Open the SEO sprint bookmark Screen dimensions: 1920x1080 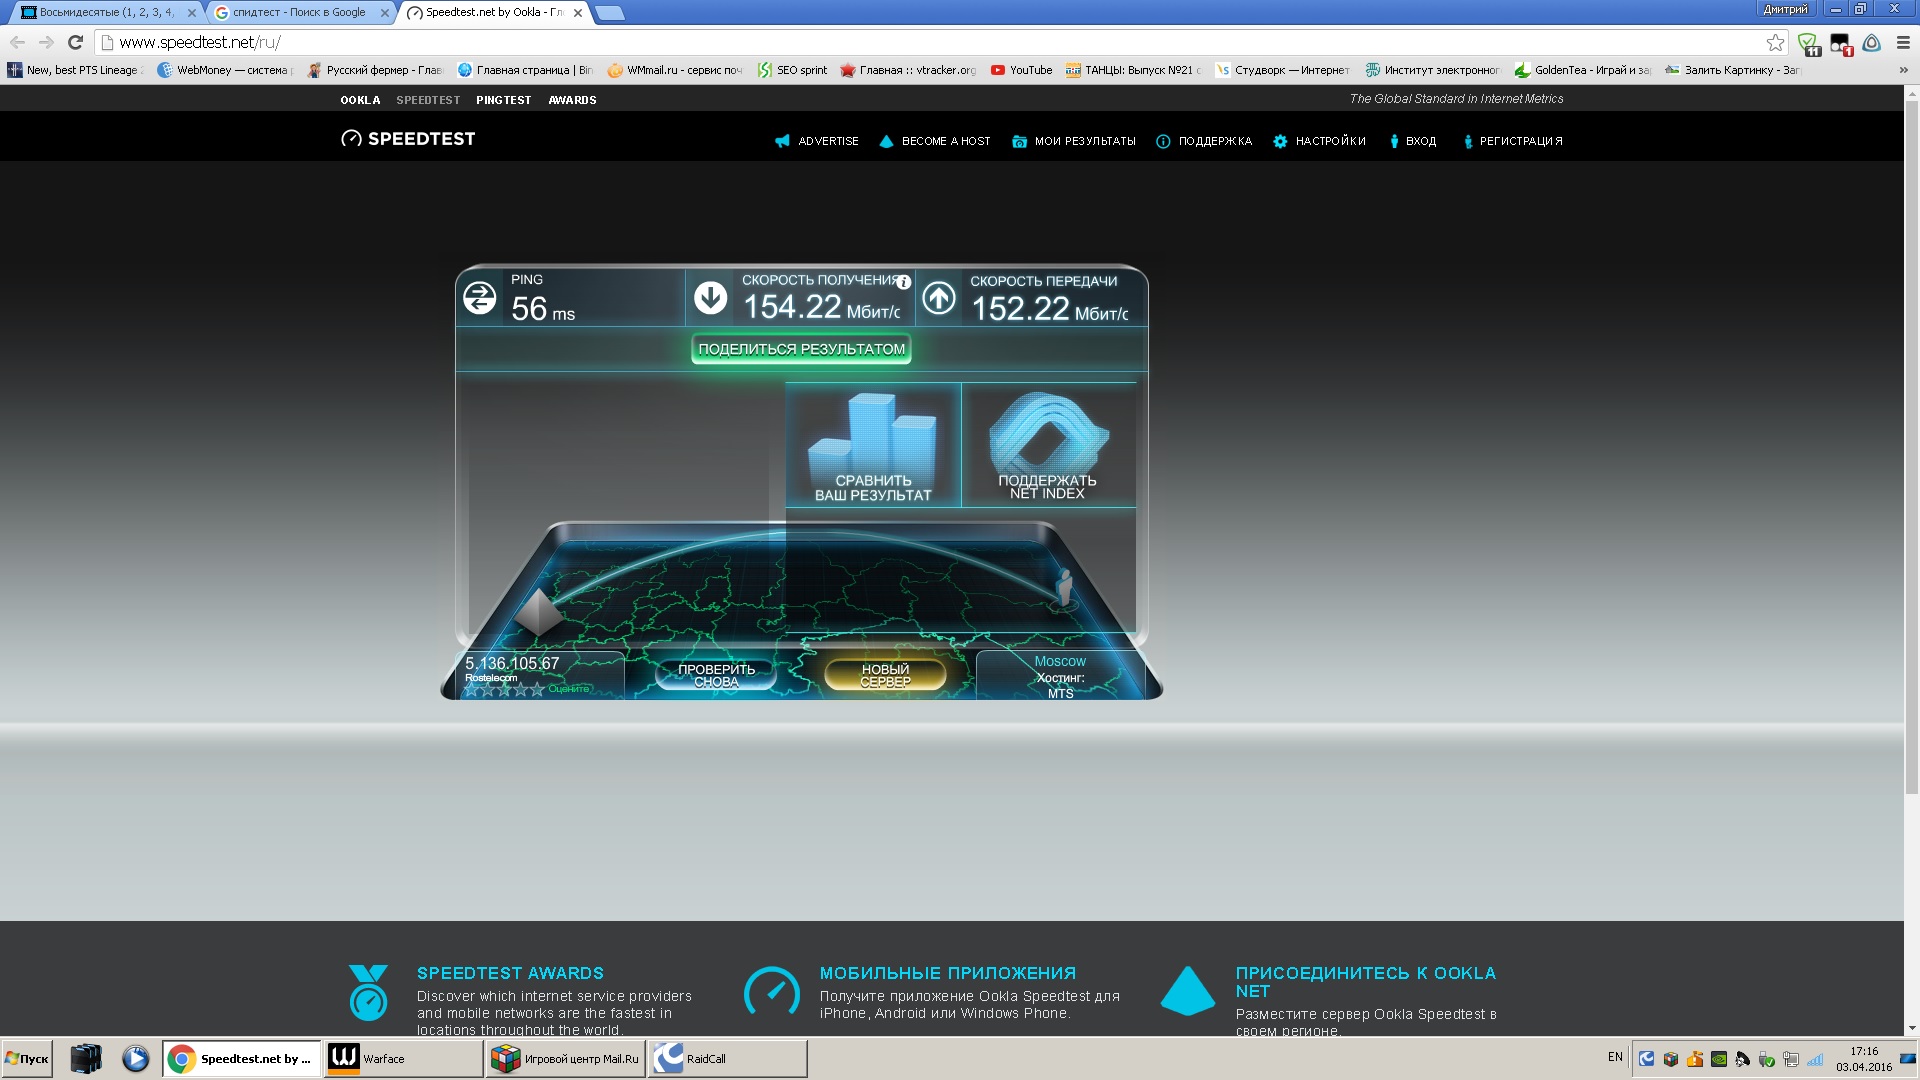click(x=792, y=70)
